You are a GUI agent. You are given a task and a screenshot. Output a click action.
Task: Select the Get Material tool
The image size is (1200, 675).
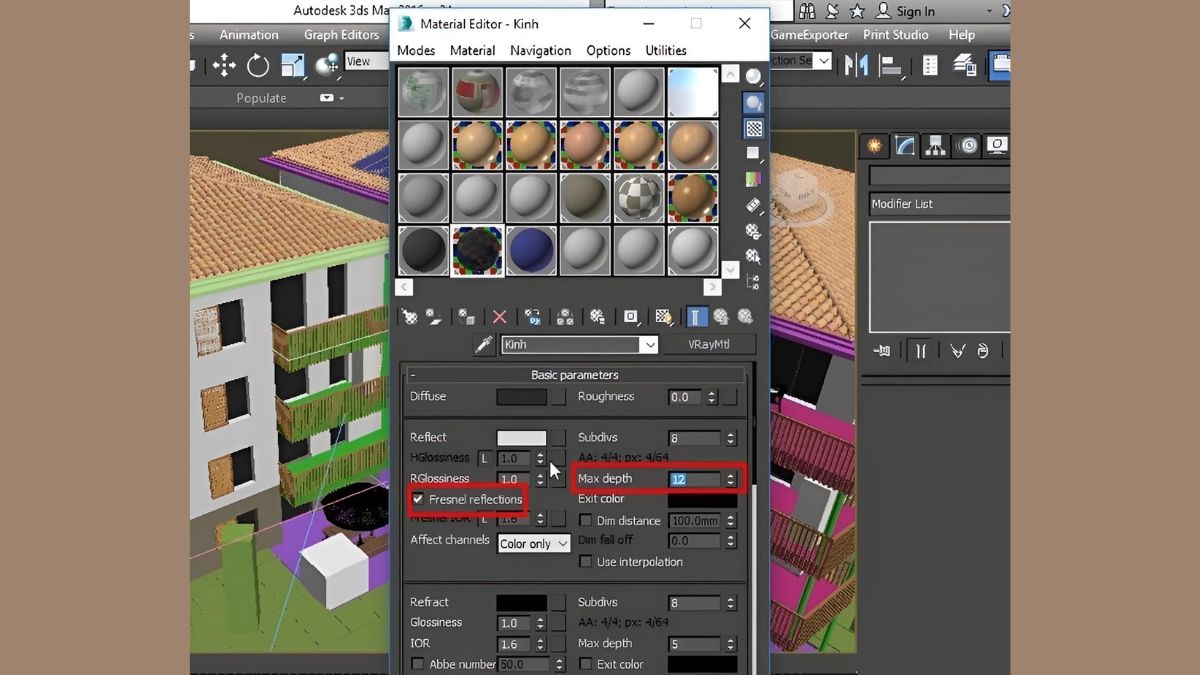(411, 317)
